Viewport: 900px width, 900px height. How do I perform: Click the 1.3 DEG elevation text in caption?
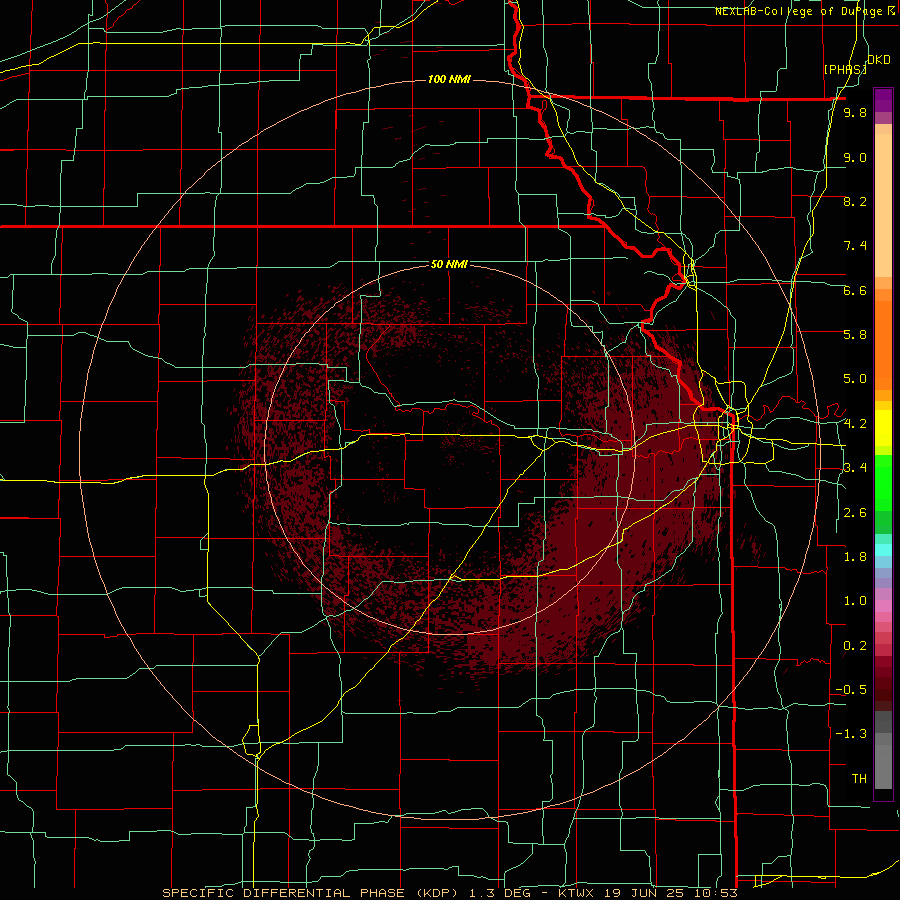(x=501, y=893)
